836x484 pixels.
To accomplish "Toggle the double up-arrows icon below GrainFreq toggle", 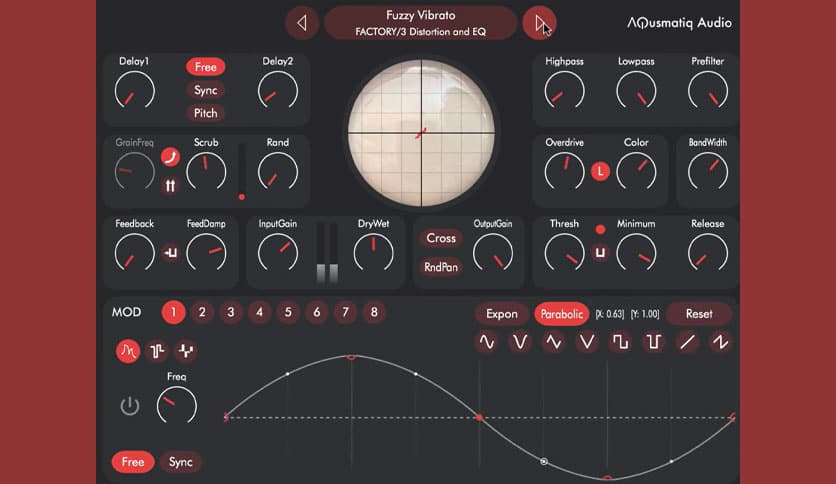I will 170,185.
